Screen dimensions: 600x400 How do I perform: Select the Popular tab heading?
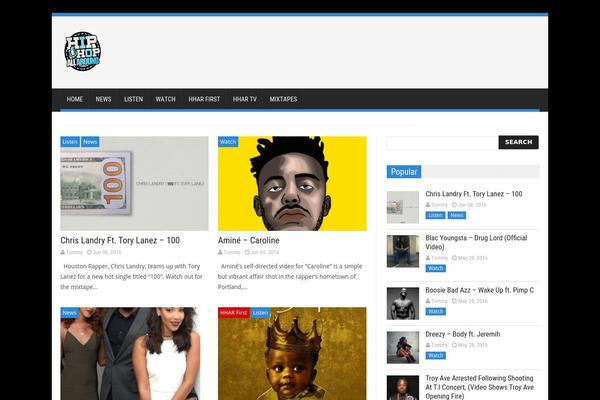tap(404, 171)
